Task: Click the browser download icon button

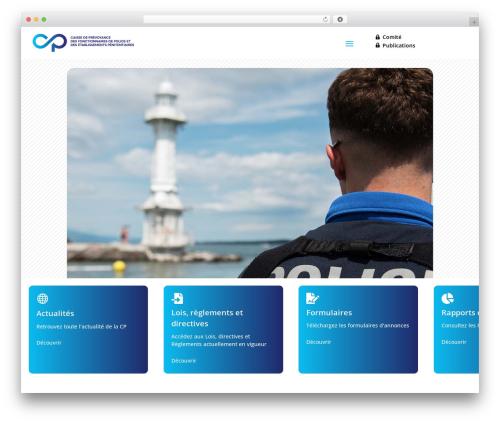Action: click(340, 19)
